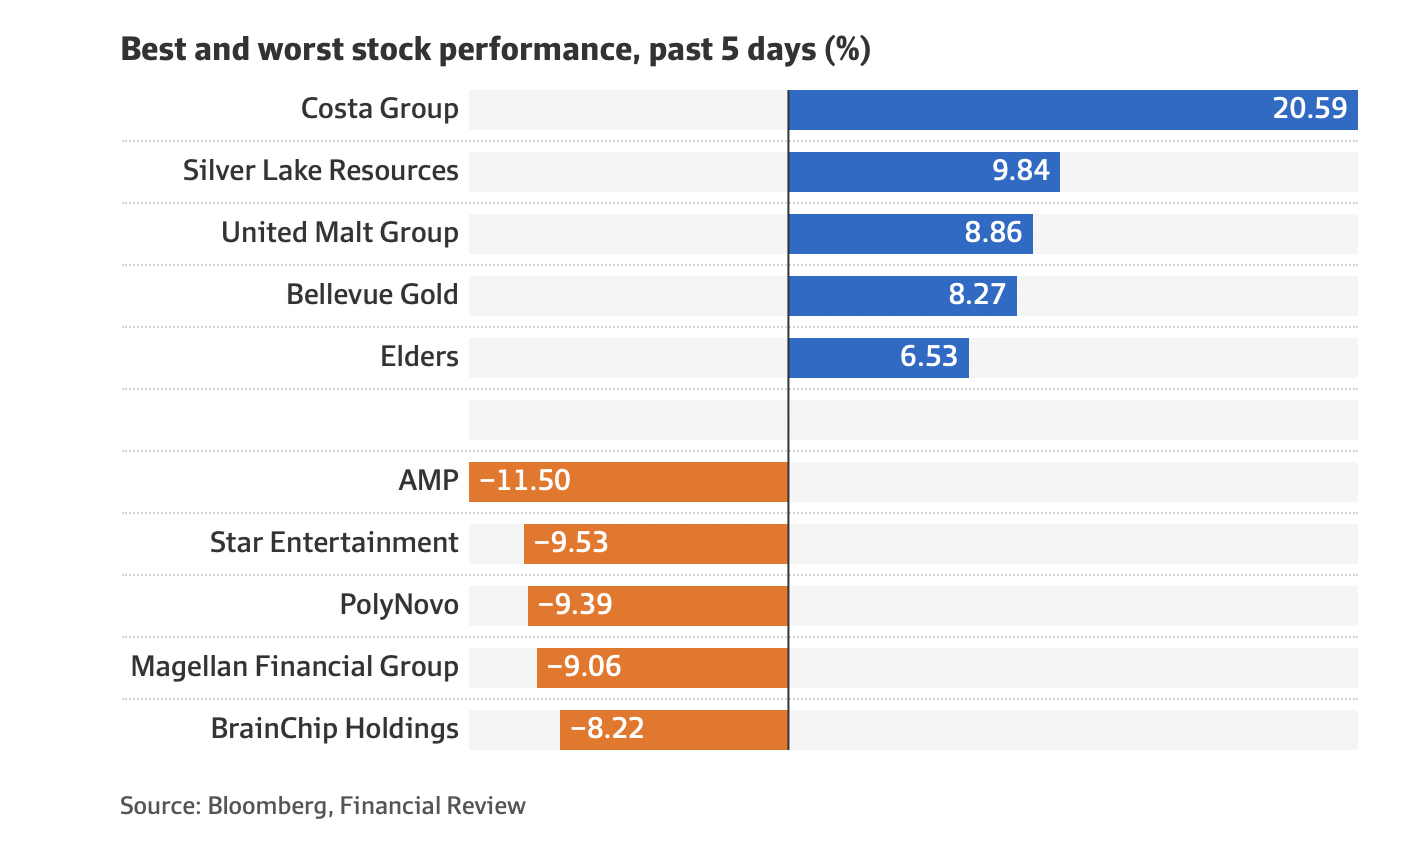Click the chart title text
The image size is (1414, 858).
[495, 49]
